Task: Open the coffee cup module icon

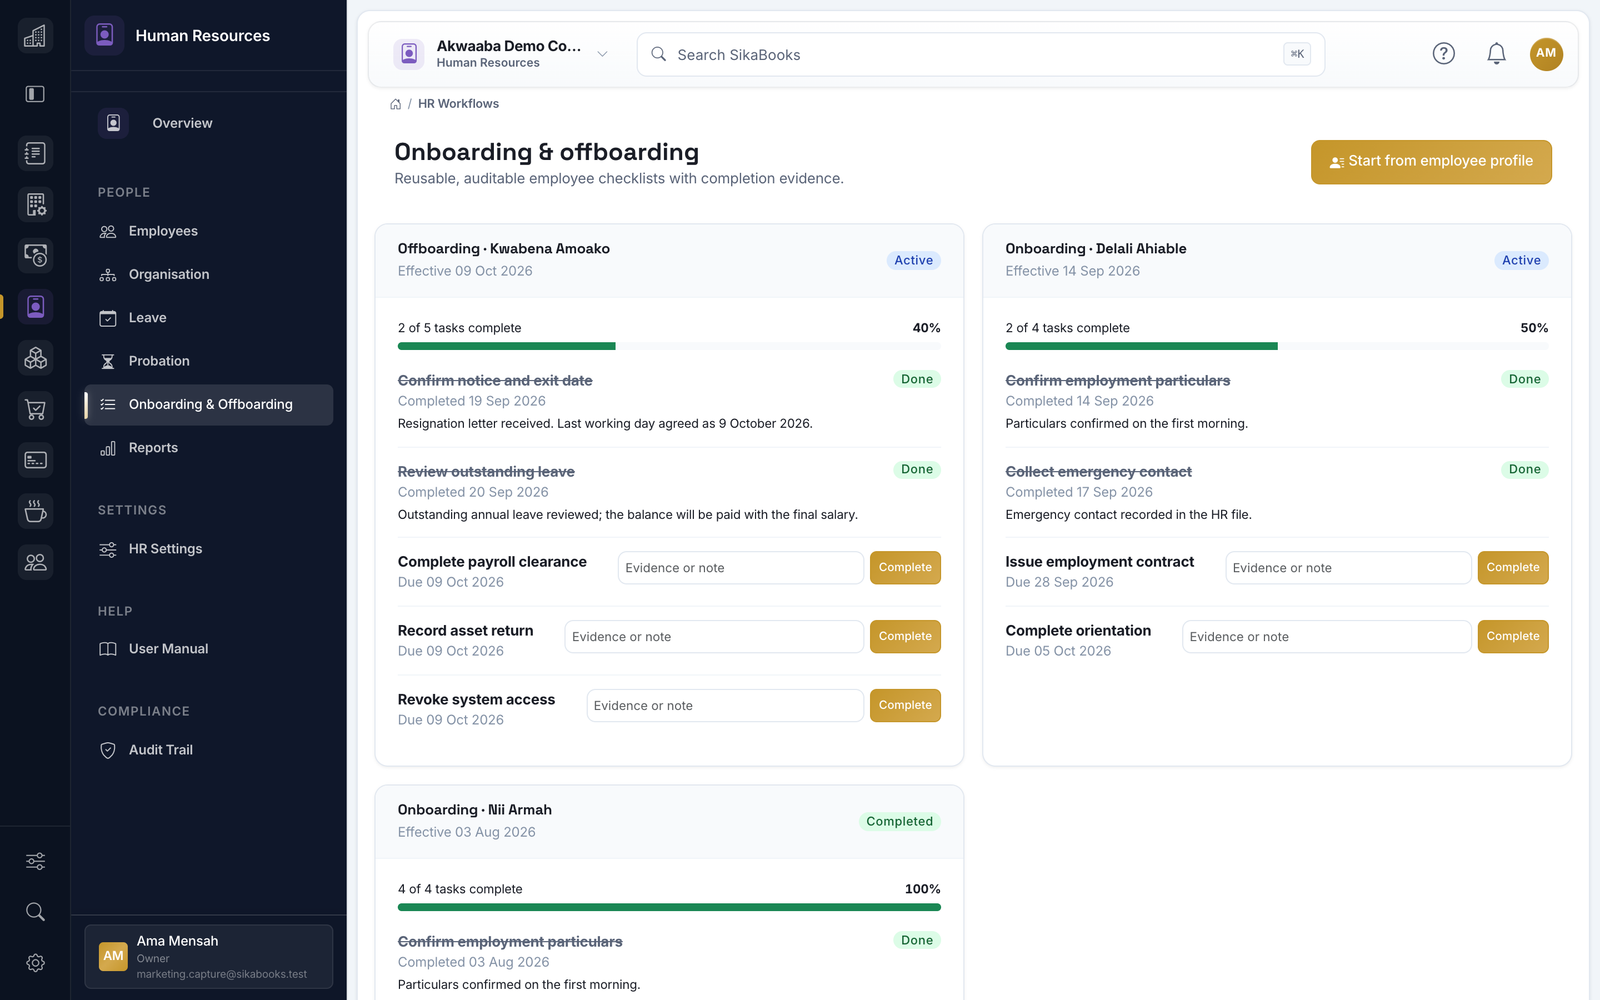Action: point(35,511)
